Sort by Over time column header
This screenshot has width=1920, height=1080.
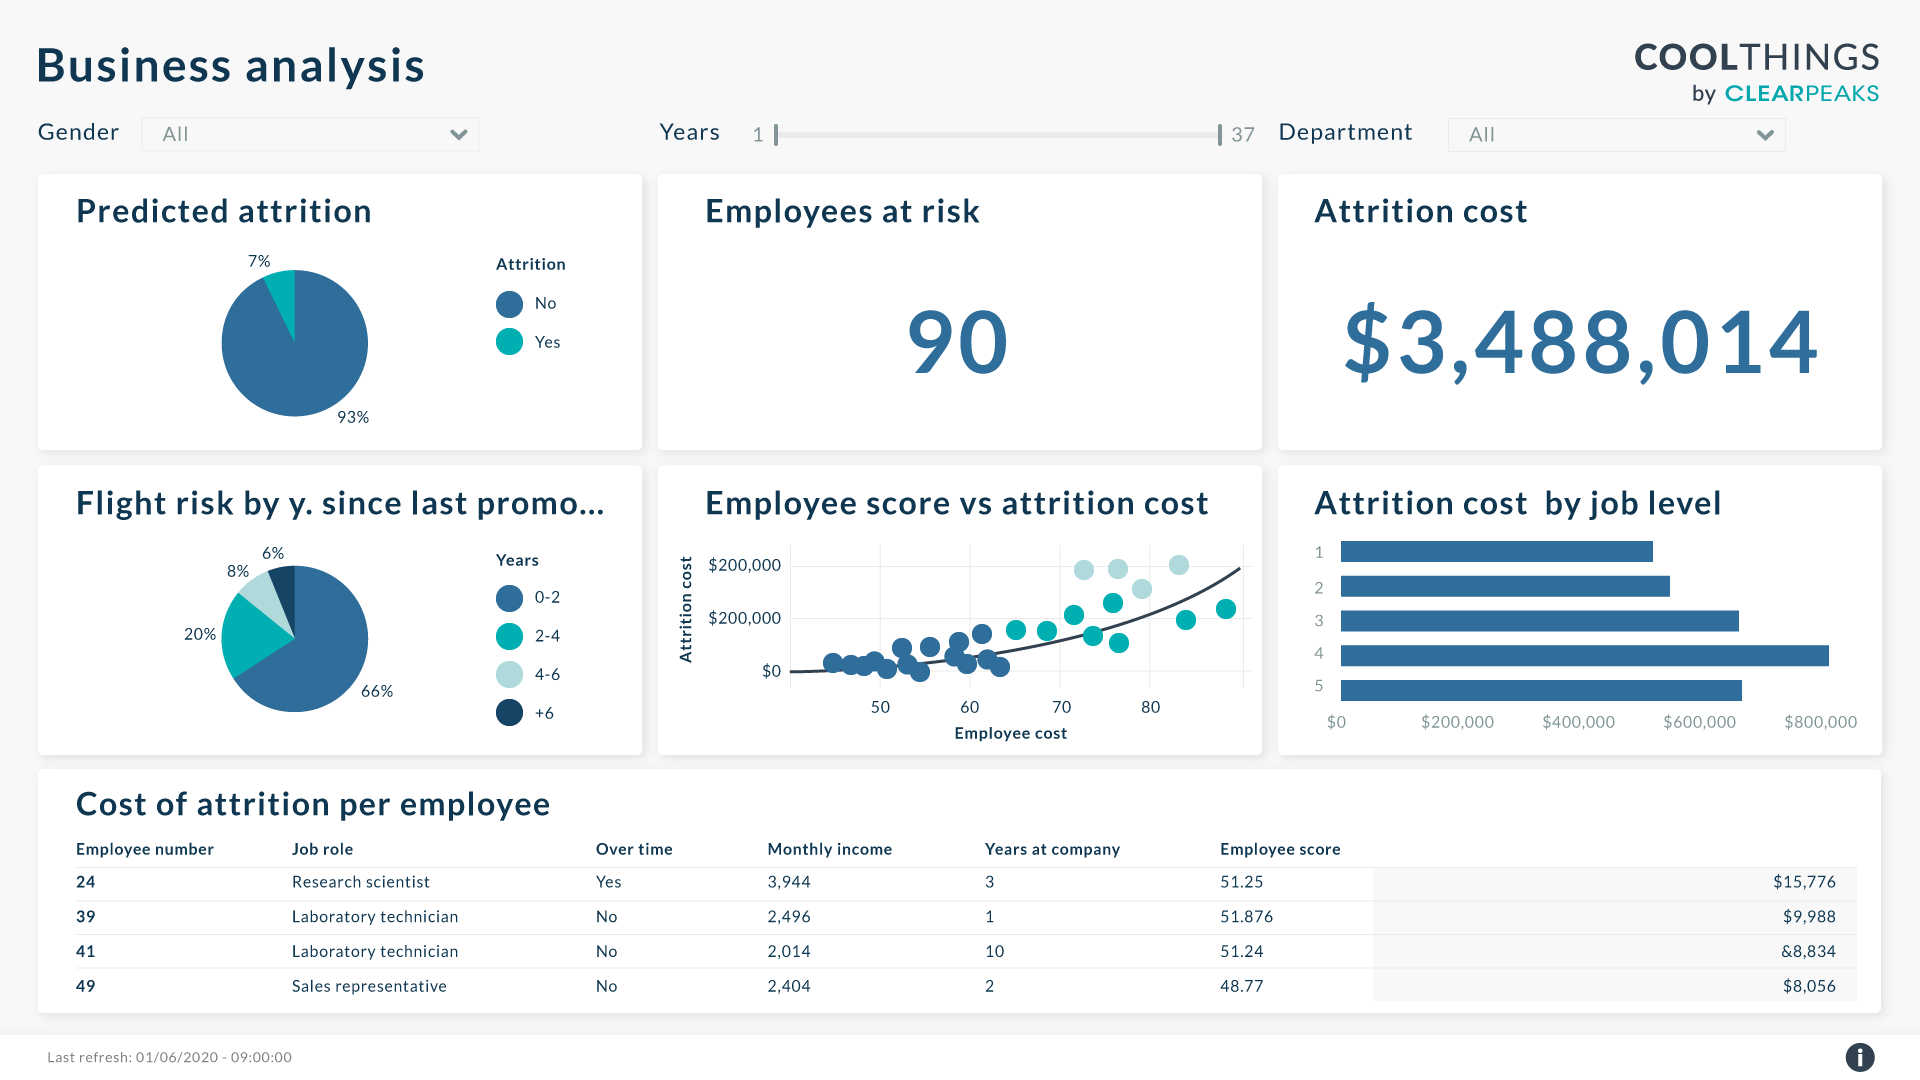point(634,849)
